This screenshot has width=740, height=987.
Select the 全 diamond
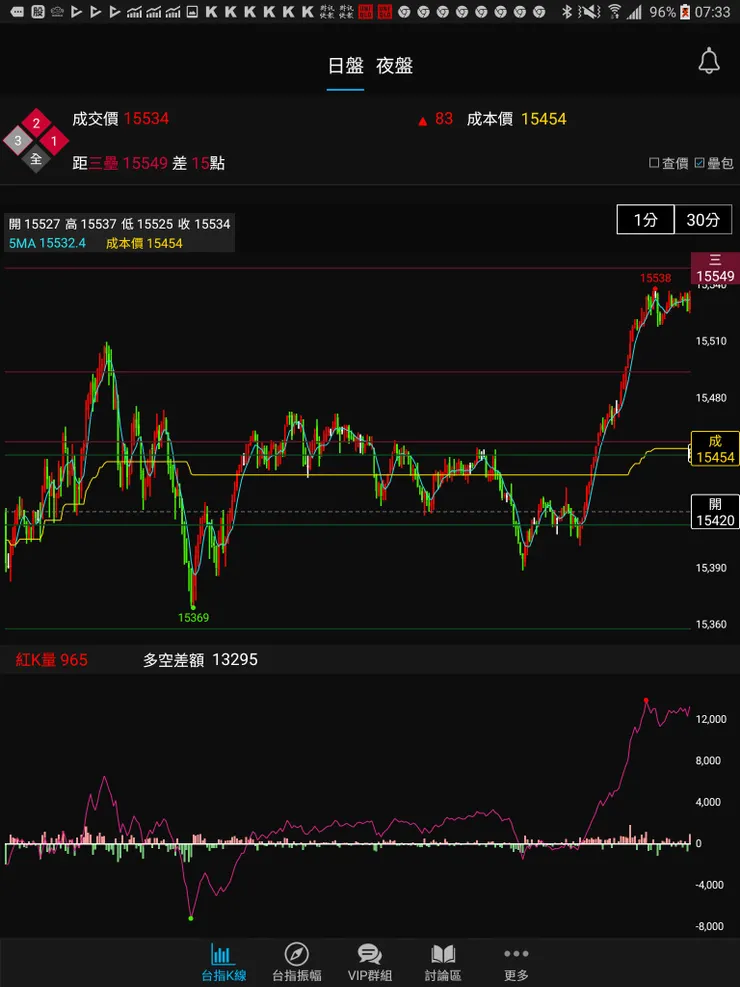tap(36, 159)
